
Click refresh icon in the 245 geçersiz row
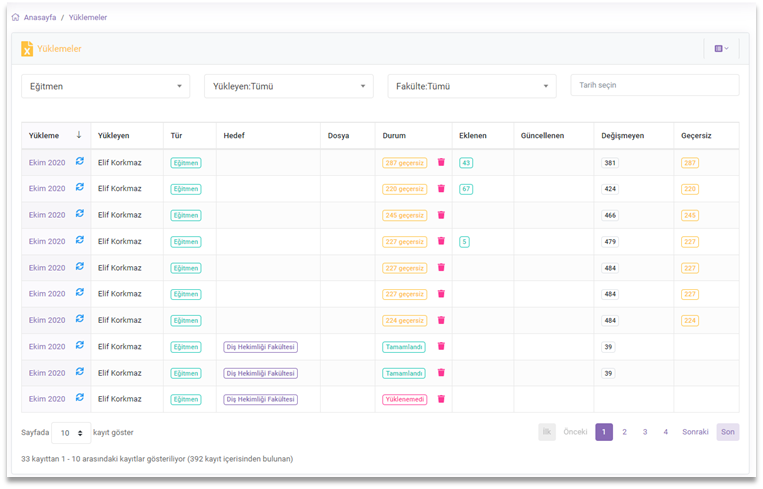[80, 214]
